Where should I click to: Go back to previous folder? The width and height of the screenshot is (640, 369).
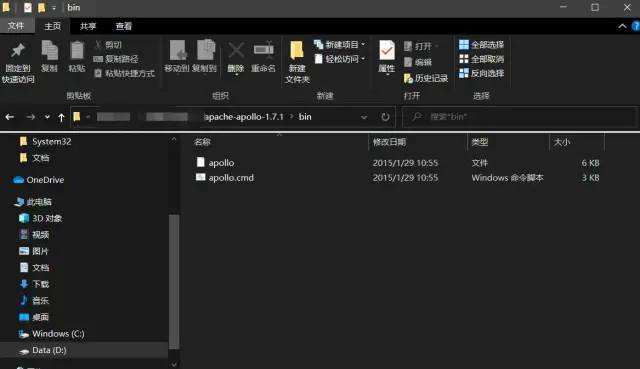[x=10, y=117]
